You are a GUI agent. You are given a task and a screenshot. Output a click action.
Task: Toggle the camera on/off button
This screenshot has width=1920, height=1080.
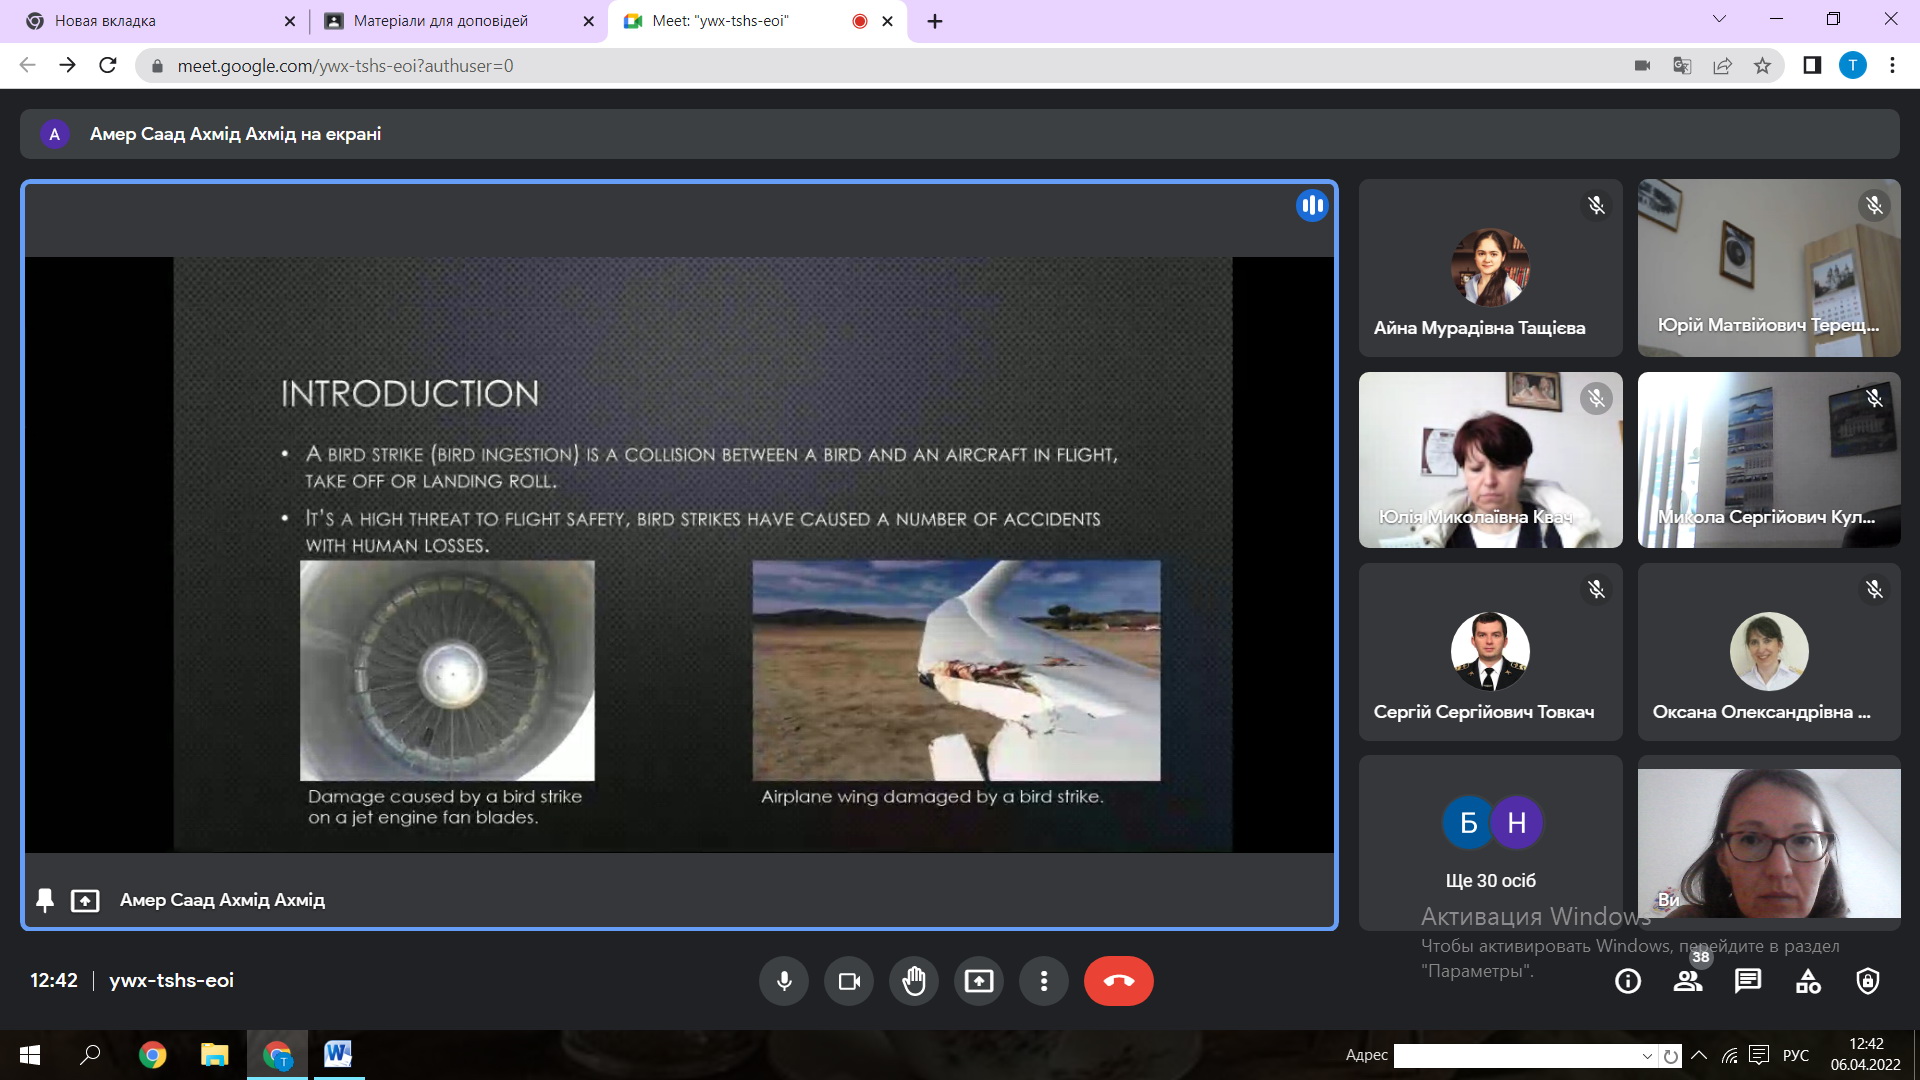[x=849, y=981]
